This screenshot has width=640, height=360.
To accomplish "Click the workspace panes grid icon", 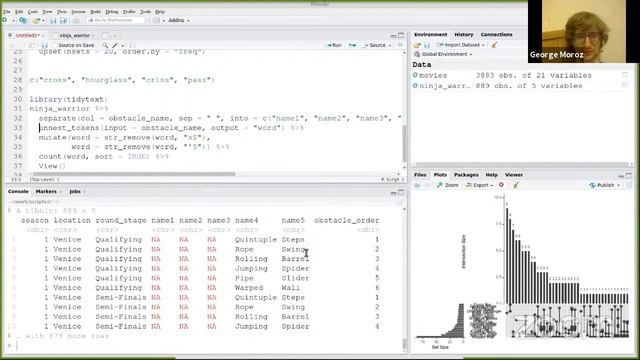I will point(156,20).
